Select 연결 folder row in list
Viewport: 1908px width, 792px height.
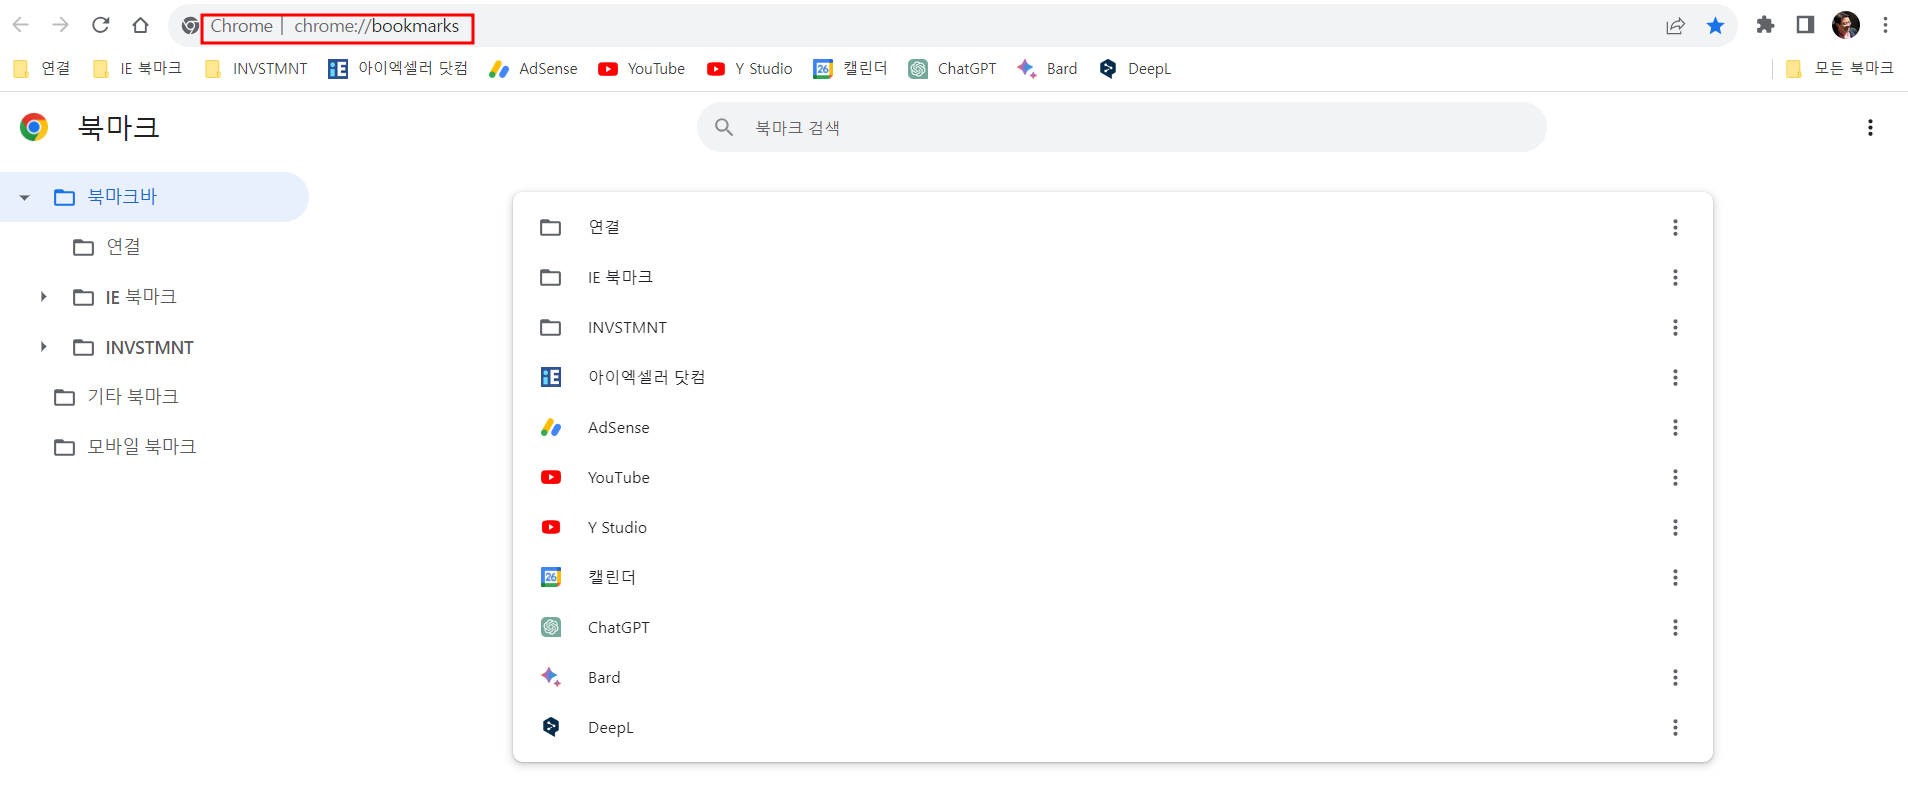[x=1113, y=227]
